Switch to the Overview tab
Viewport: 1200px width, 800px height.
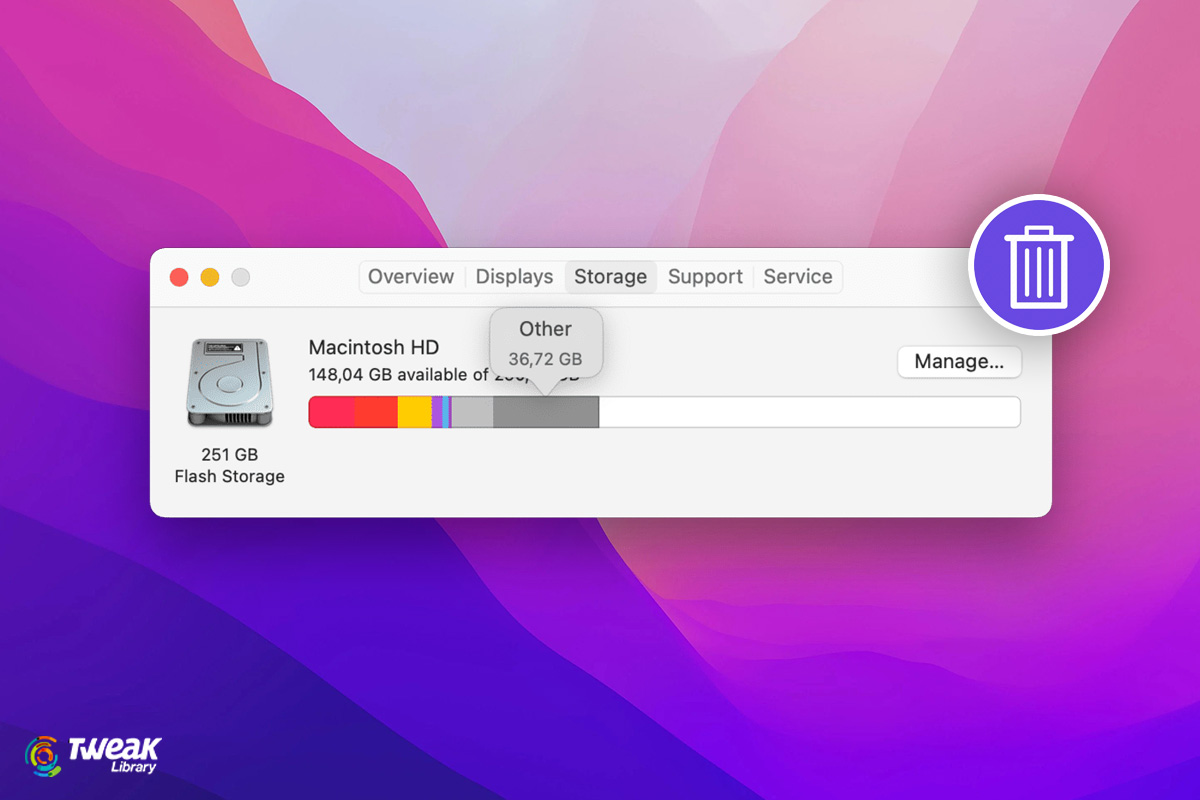tap(411, 277)
